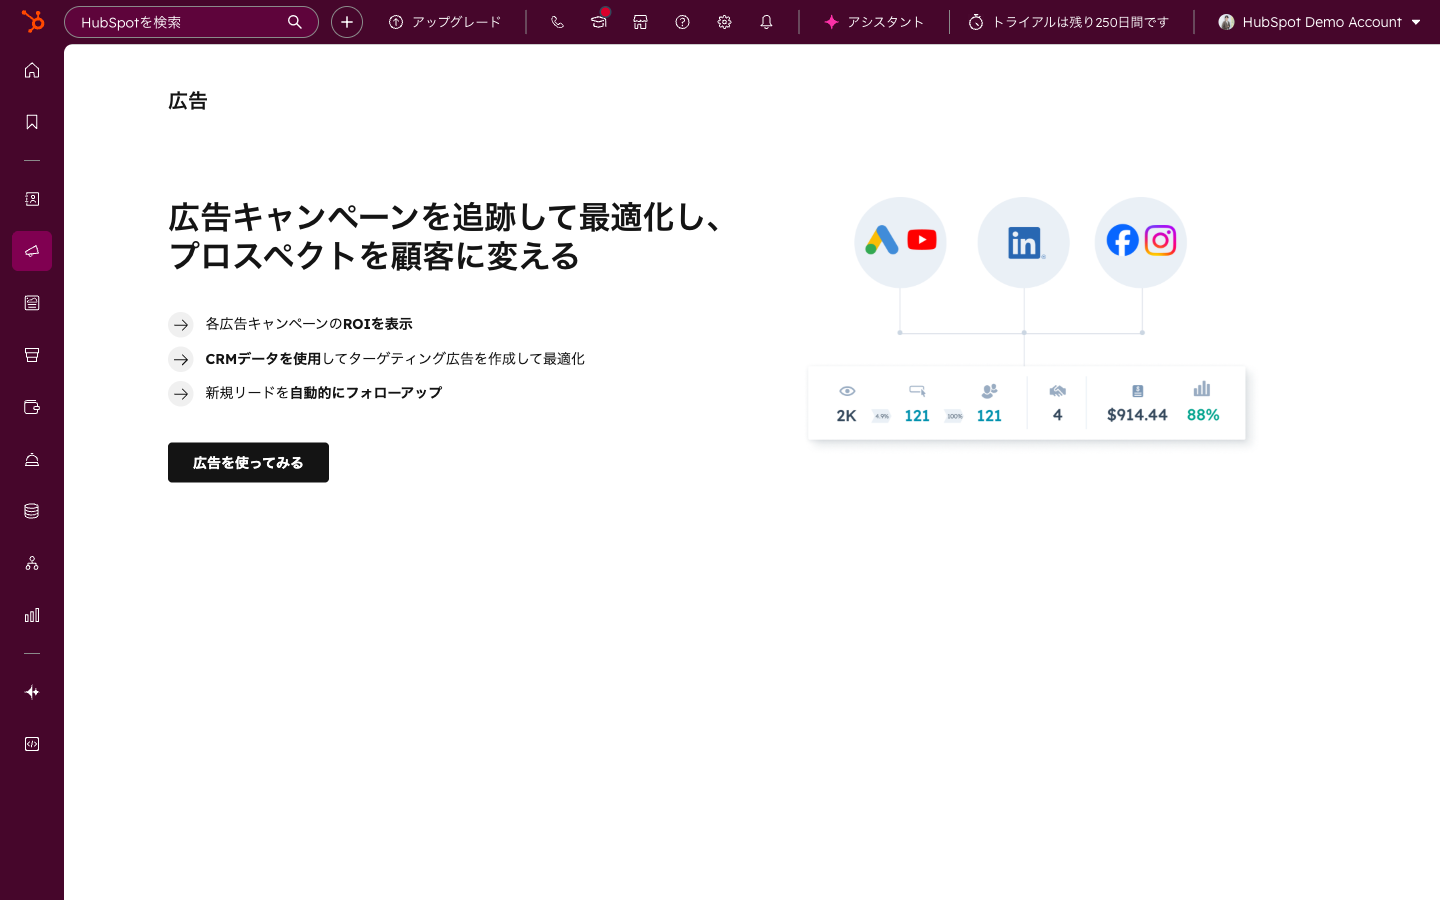Click the search magnifier icon

(x=295, y=22)
